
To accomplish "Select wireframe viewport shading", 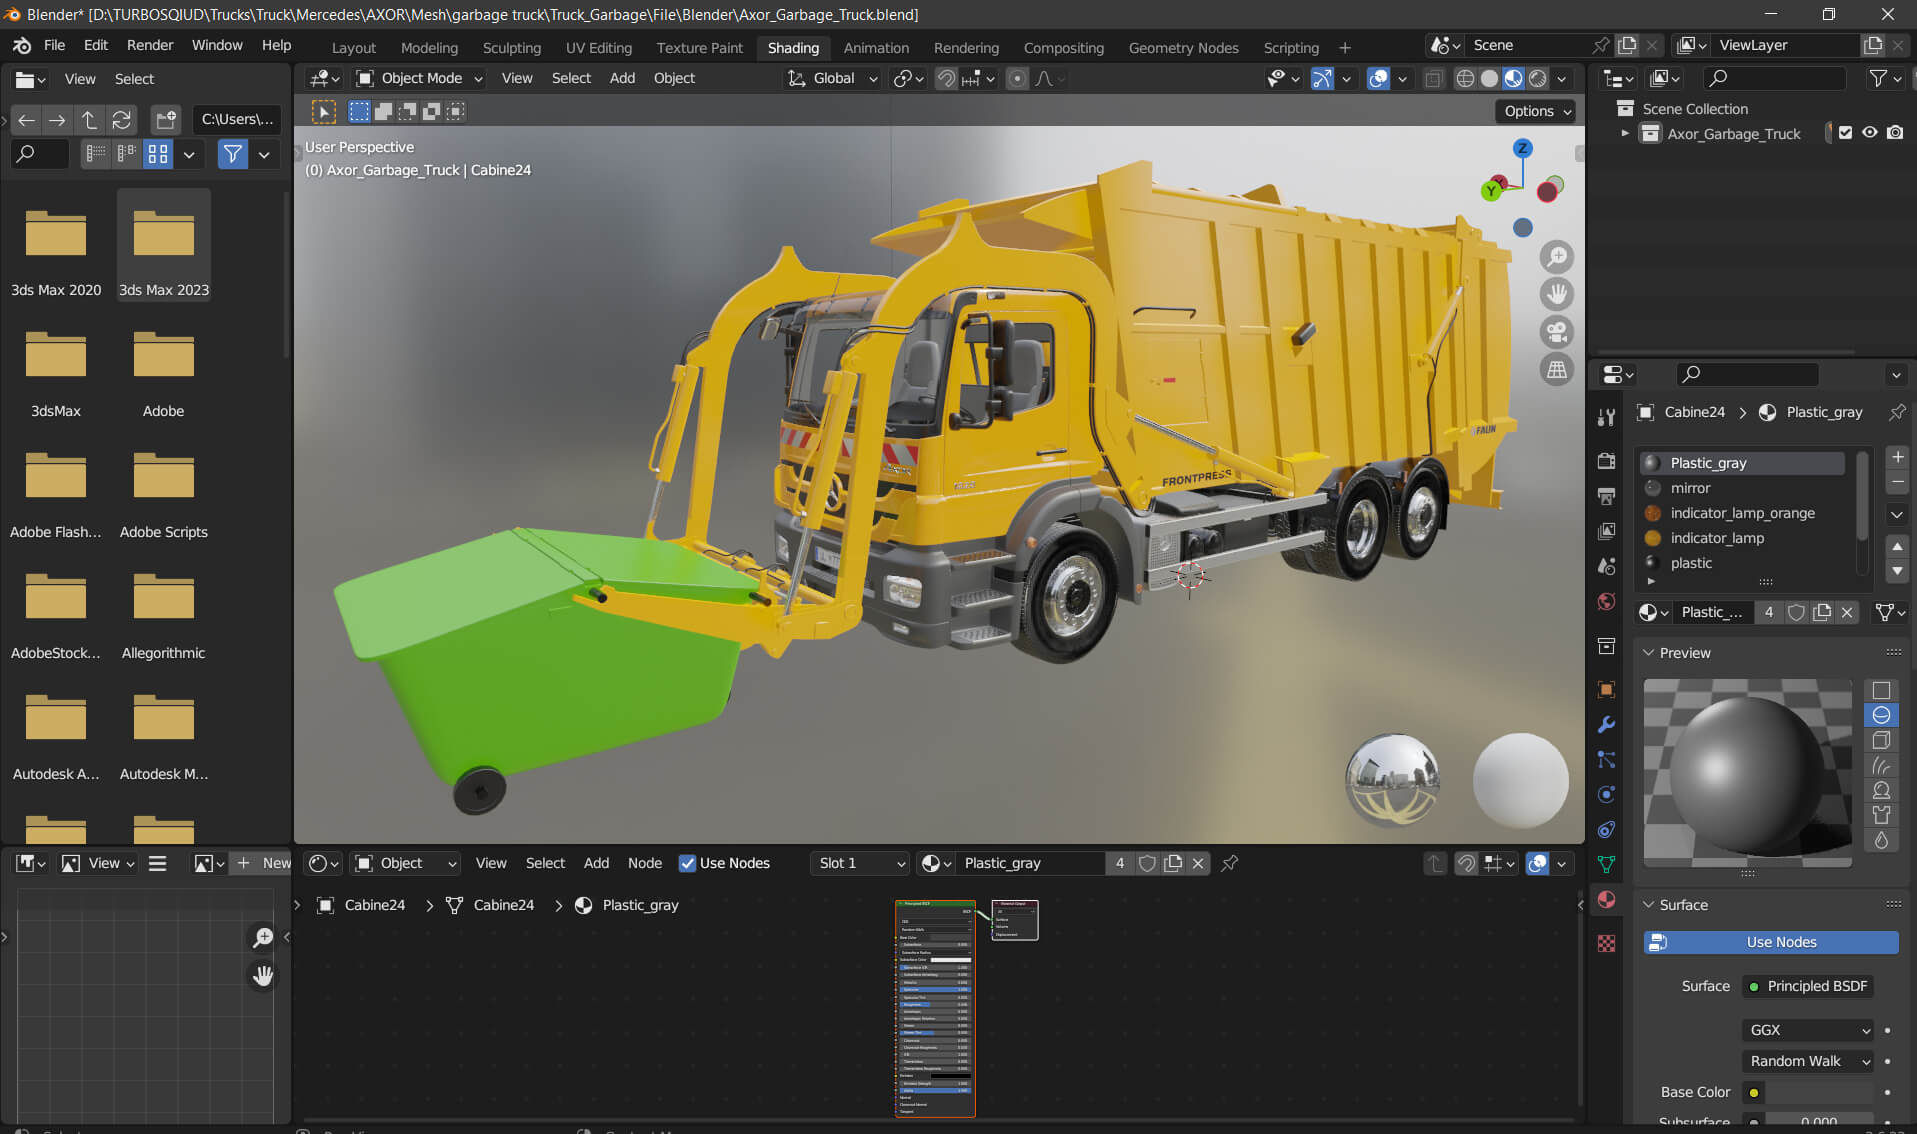I will (1465, 78).
